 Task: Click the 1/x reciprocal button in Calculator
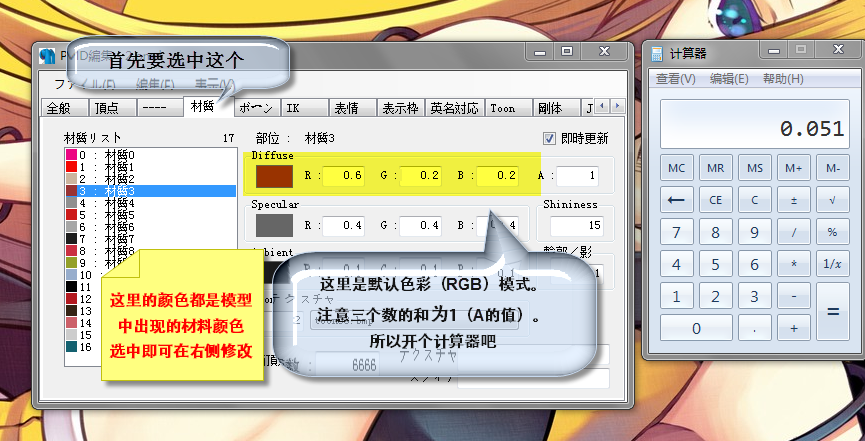833,264
